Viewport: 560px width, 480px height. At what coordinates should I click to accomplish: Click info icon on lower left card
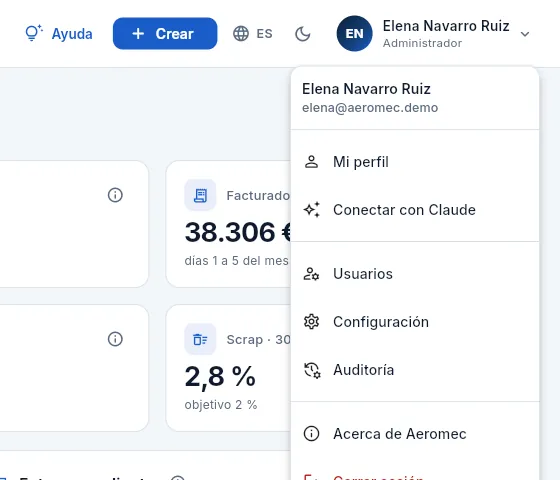pos(115,339)
